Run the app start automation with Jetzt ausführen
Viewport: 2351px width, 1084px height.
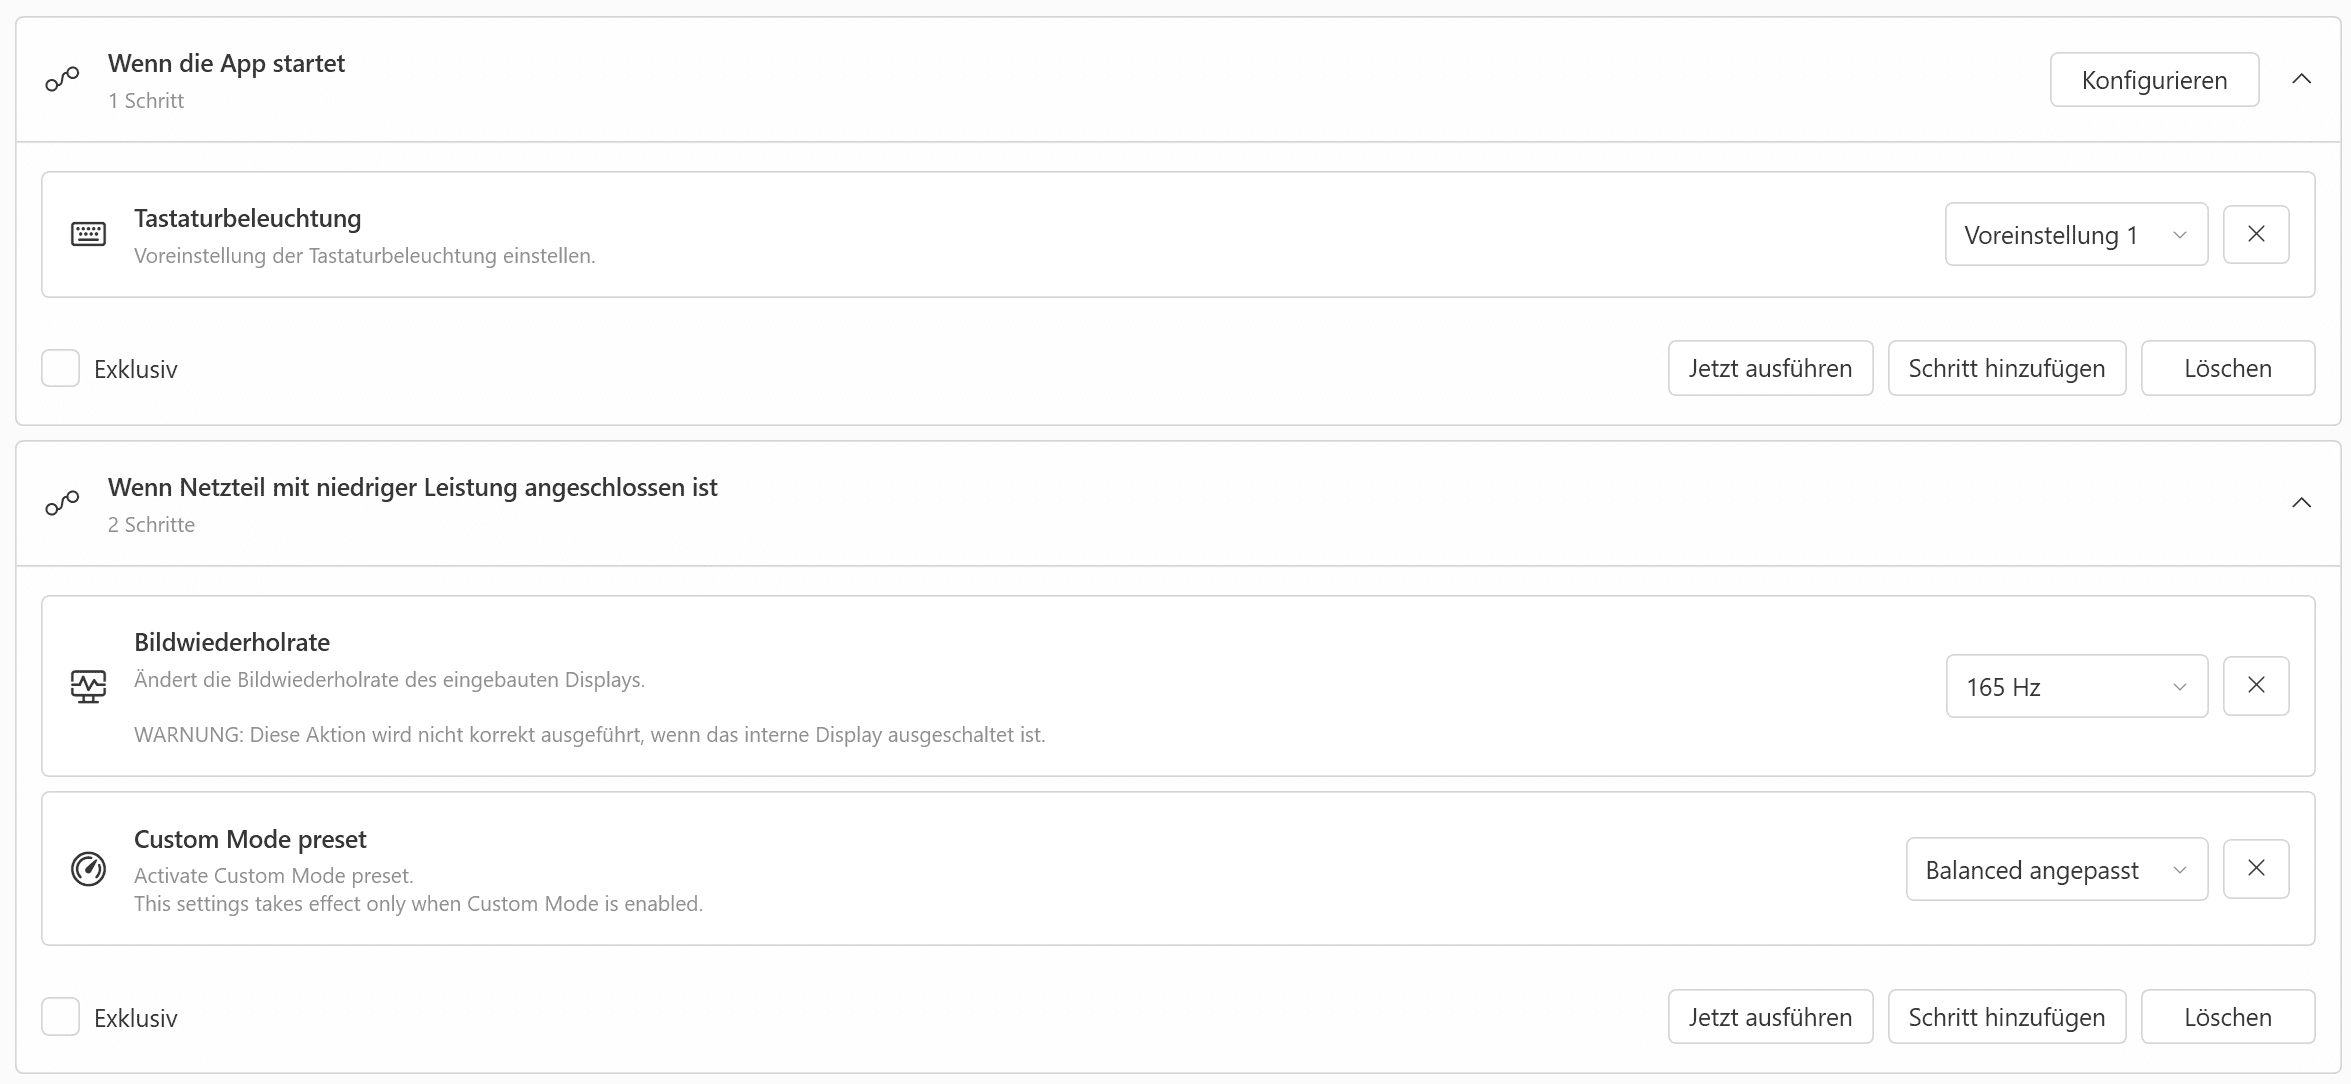point(1770,368)
